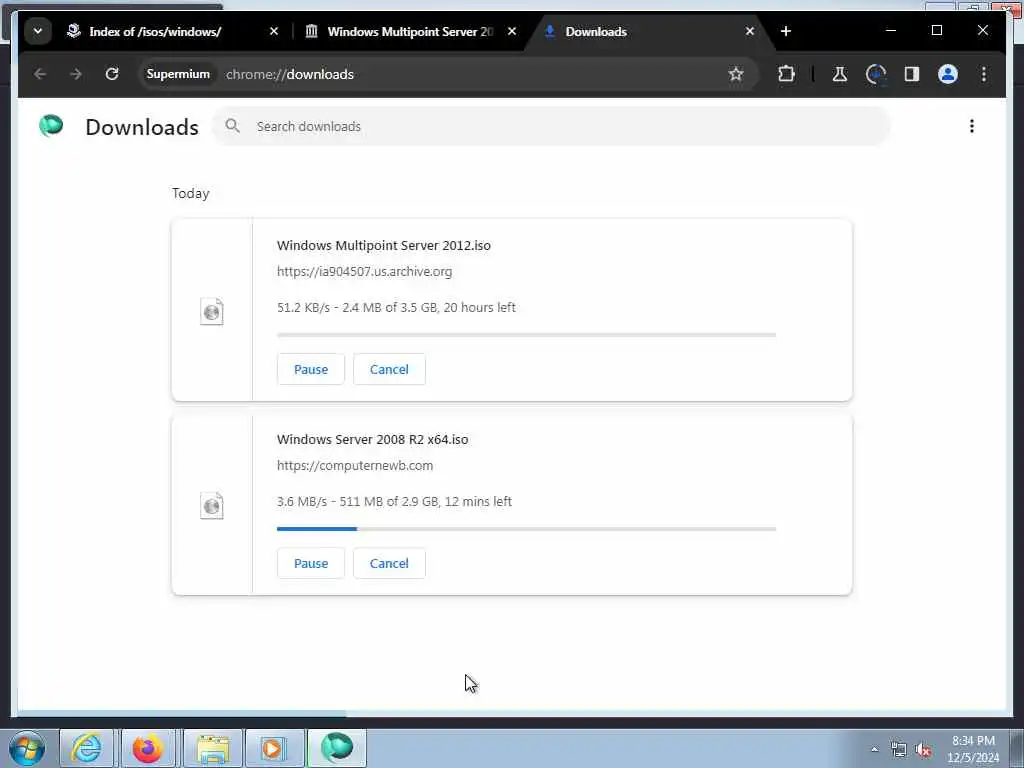Viewport: 1024px width, 768px height.
Task: Show hidden tray icons arrow
Action: (874, 749)
